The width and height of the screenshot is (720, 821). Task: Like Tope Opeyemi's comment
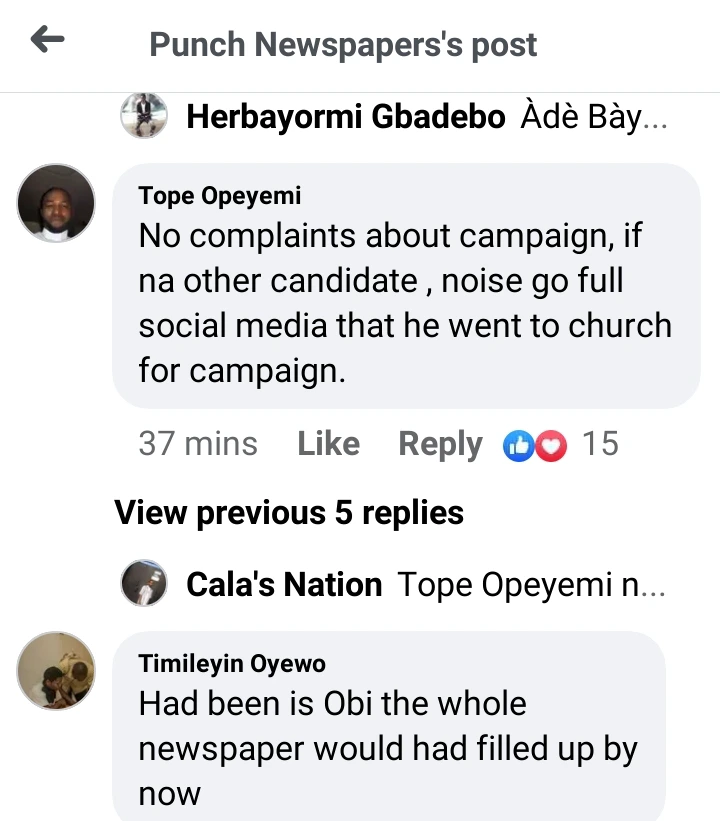pyautogui.click(x=328, y=444)
